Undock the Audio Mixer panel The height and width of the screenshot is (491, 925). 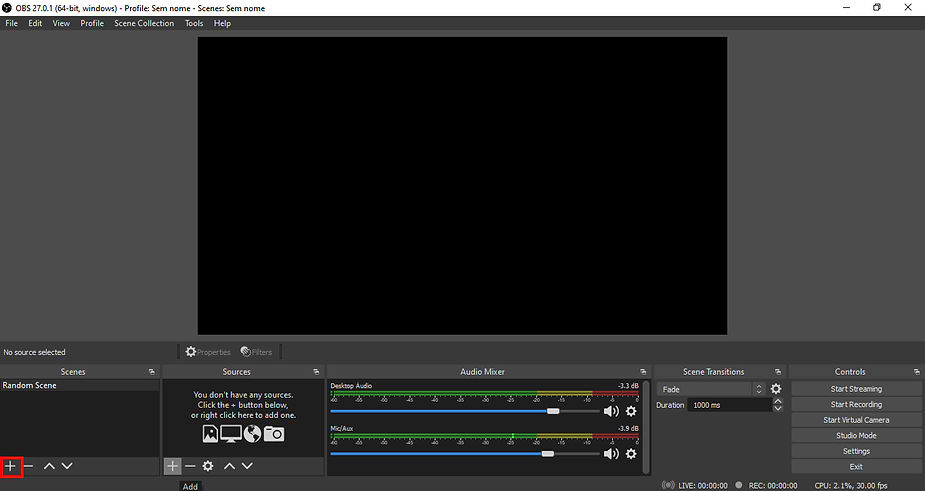point(643,372)
